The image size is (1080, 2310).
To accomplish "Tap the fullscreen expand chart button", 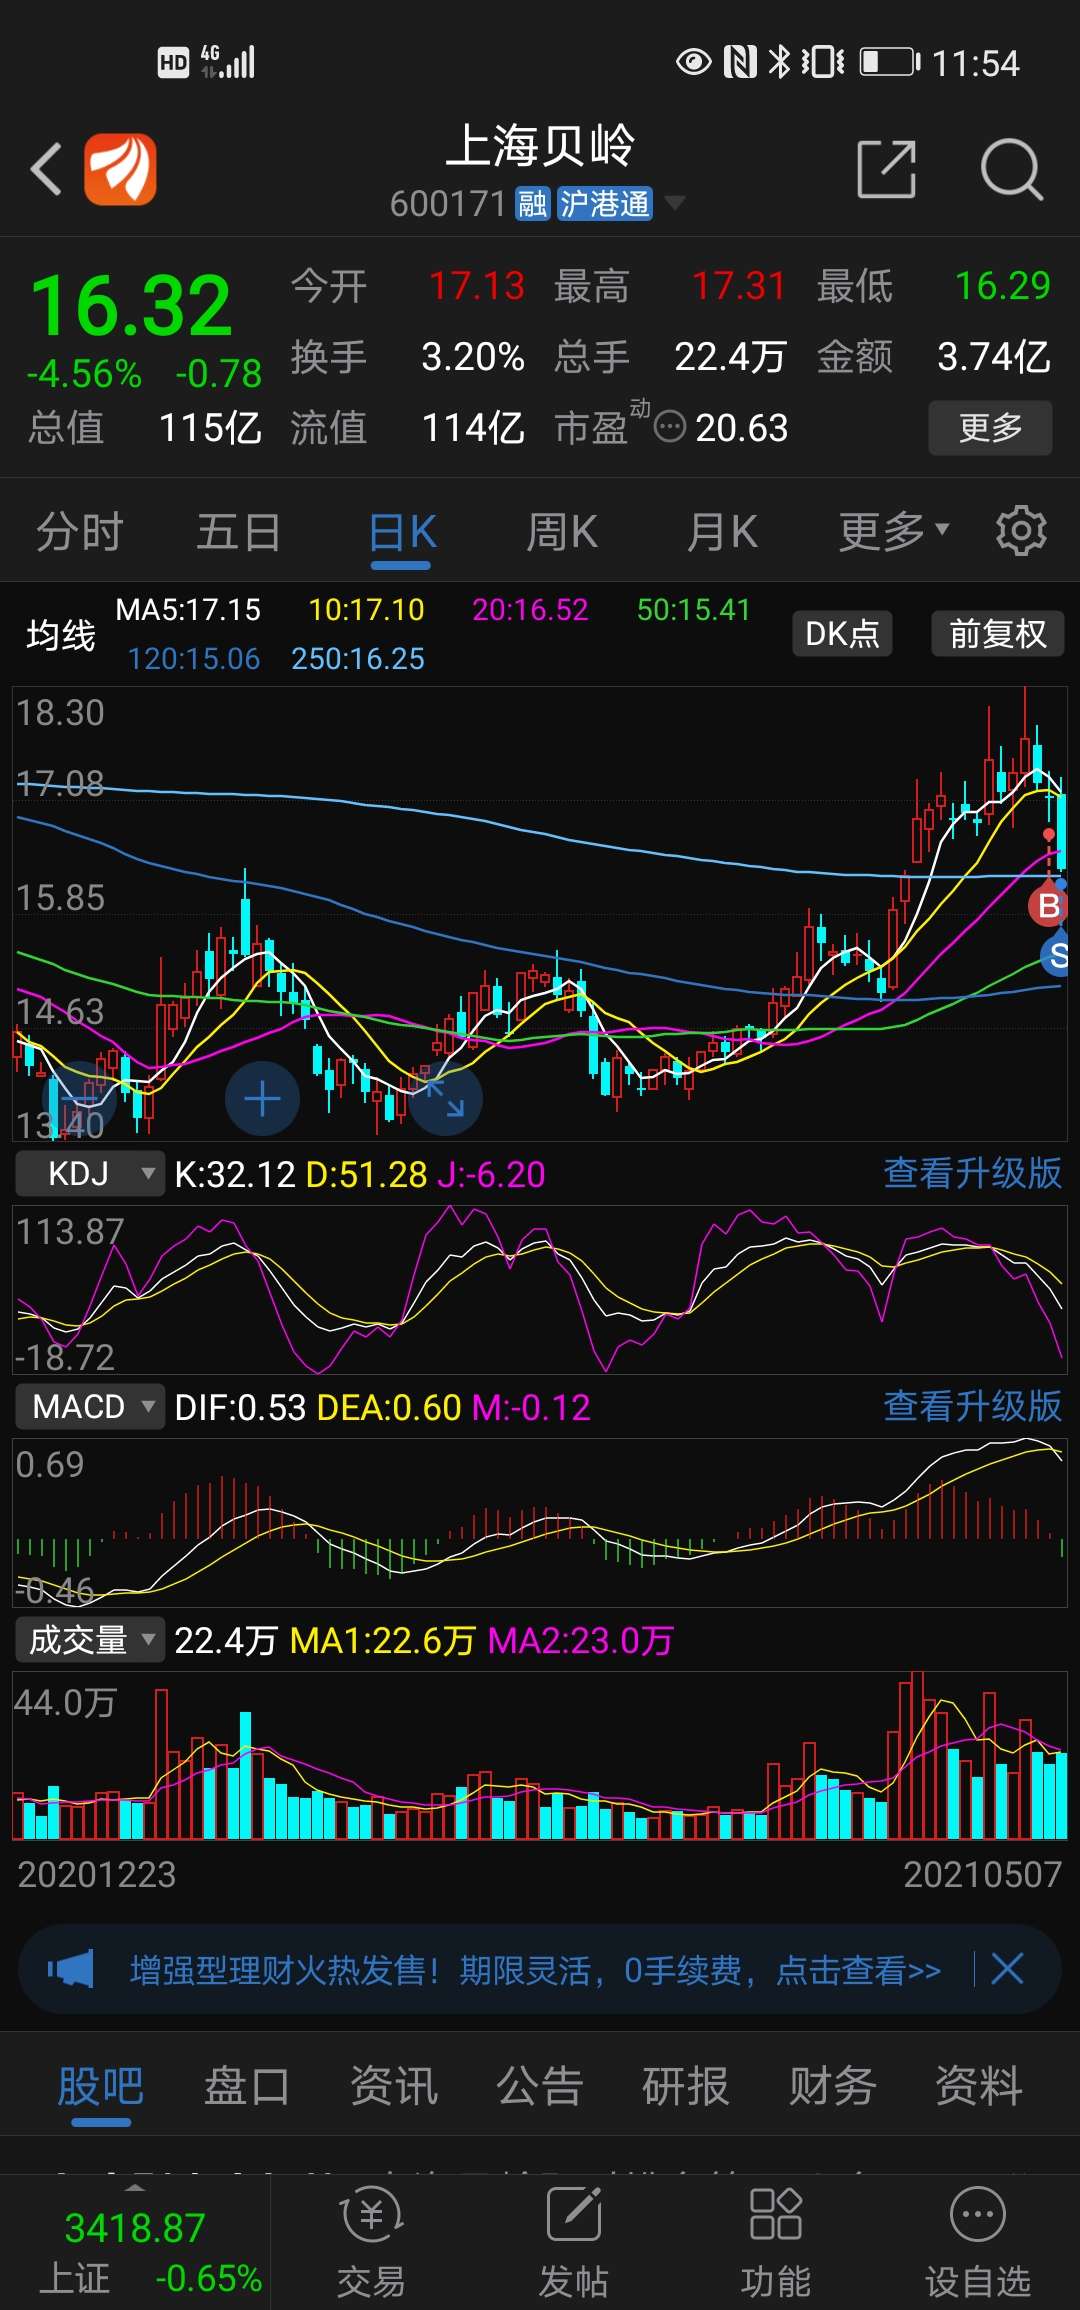I will 446,1098.
